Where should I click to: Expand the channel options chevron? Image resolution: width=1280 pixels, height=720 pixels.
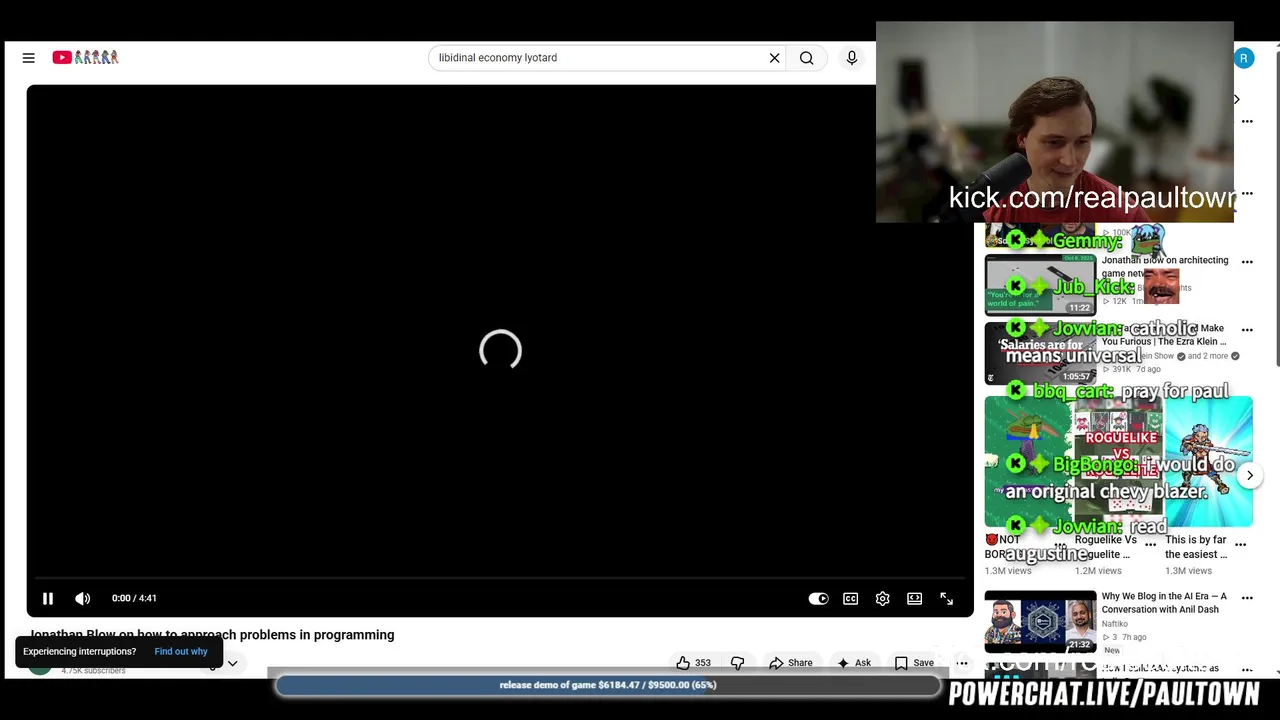coord(232,663)
